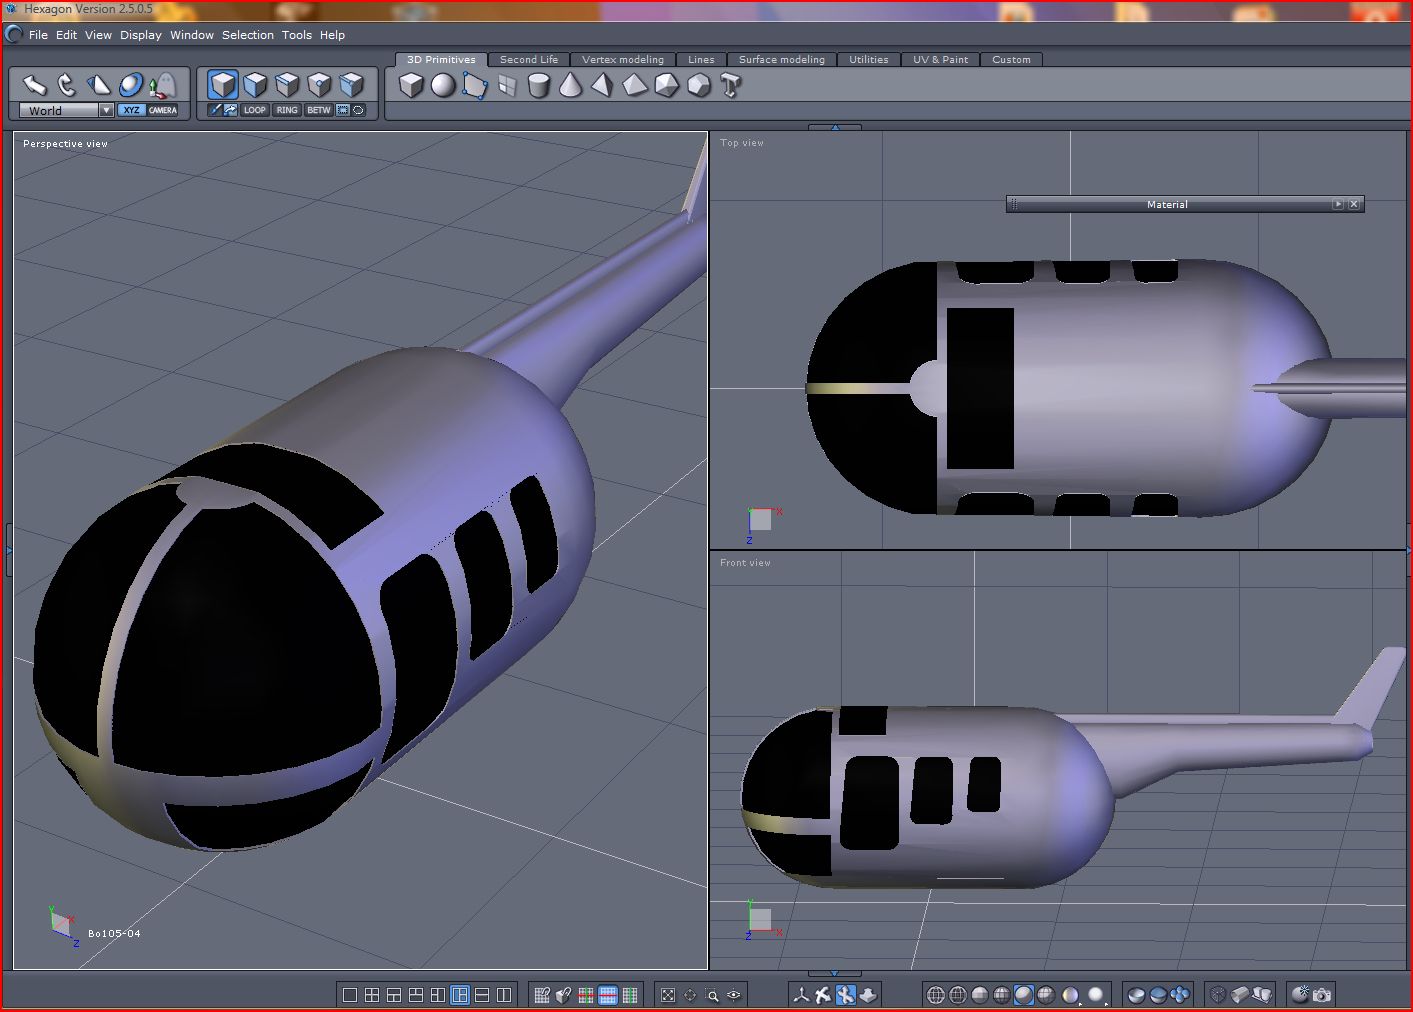Open the Tools menu
1413x1012 pixels.
pos(297,35)
